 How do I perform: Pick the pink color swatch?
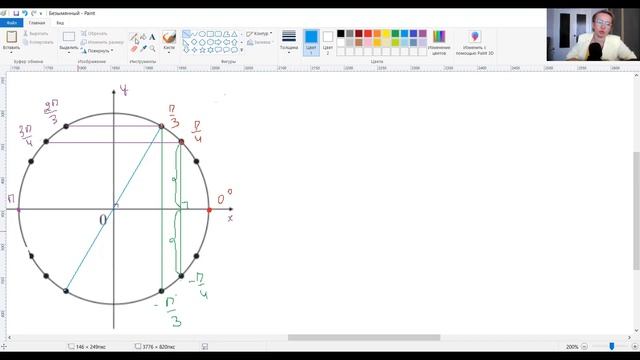368,42
